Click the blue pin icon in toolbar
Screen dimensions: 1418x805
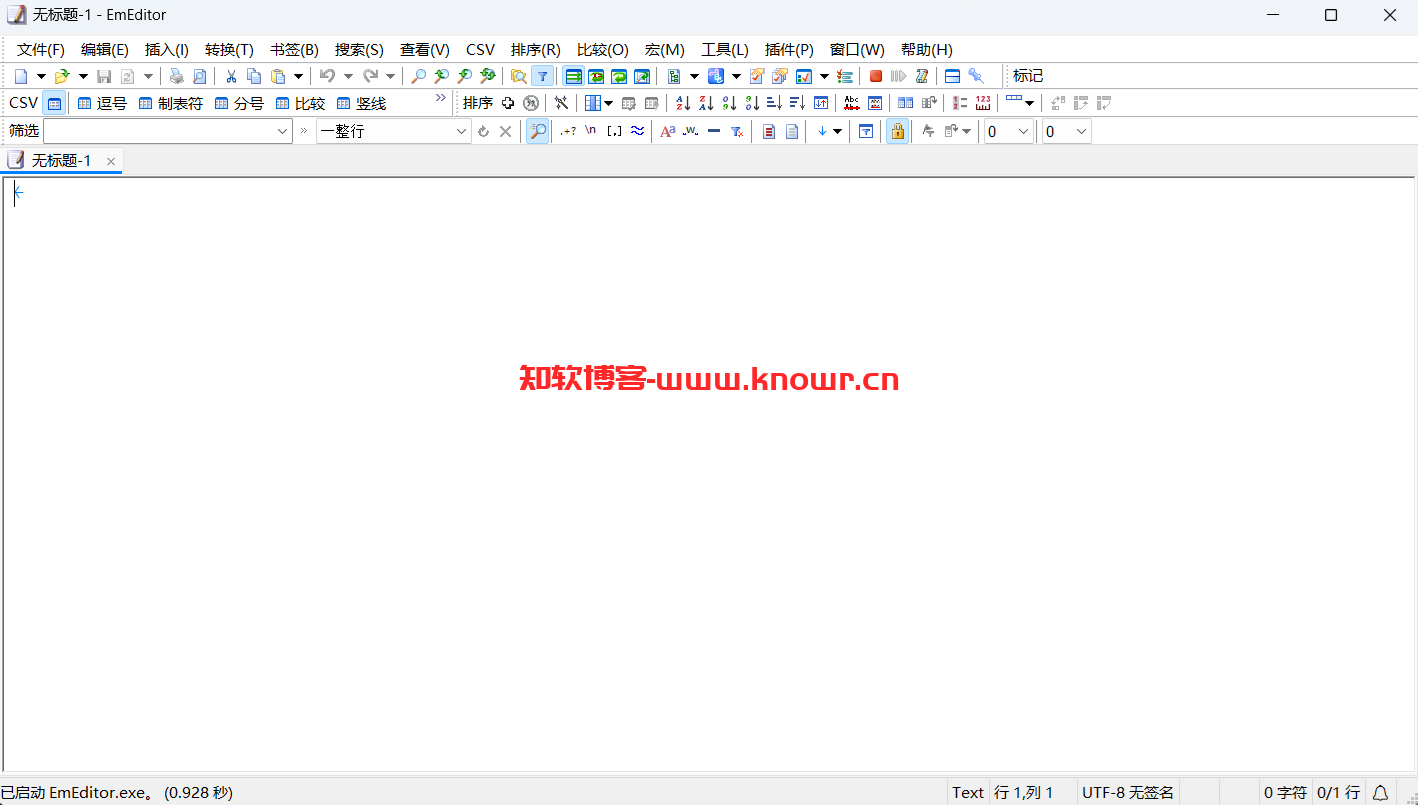pos(976,76)
